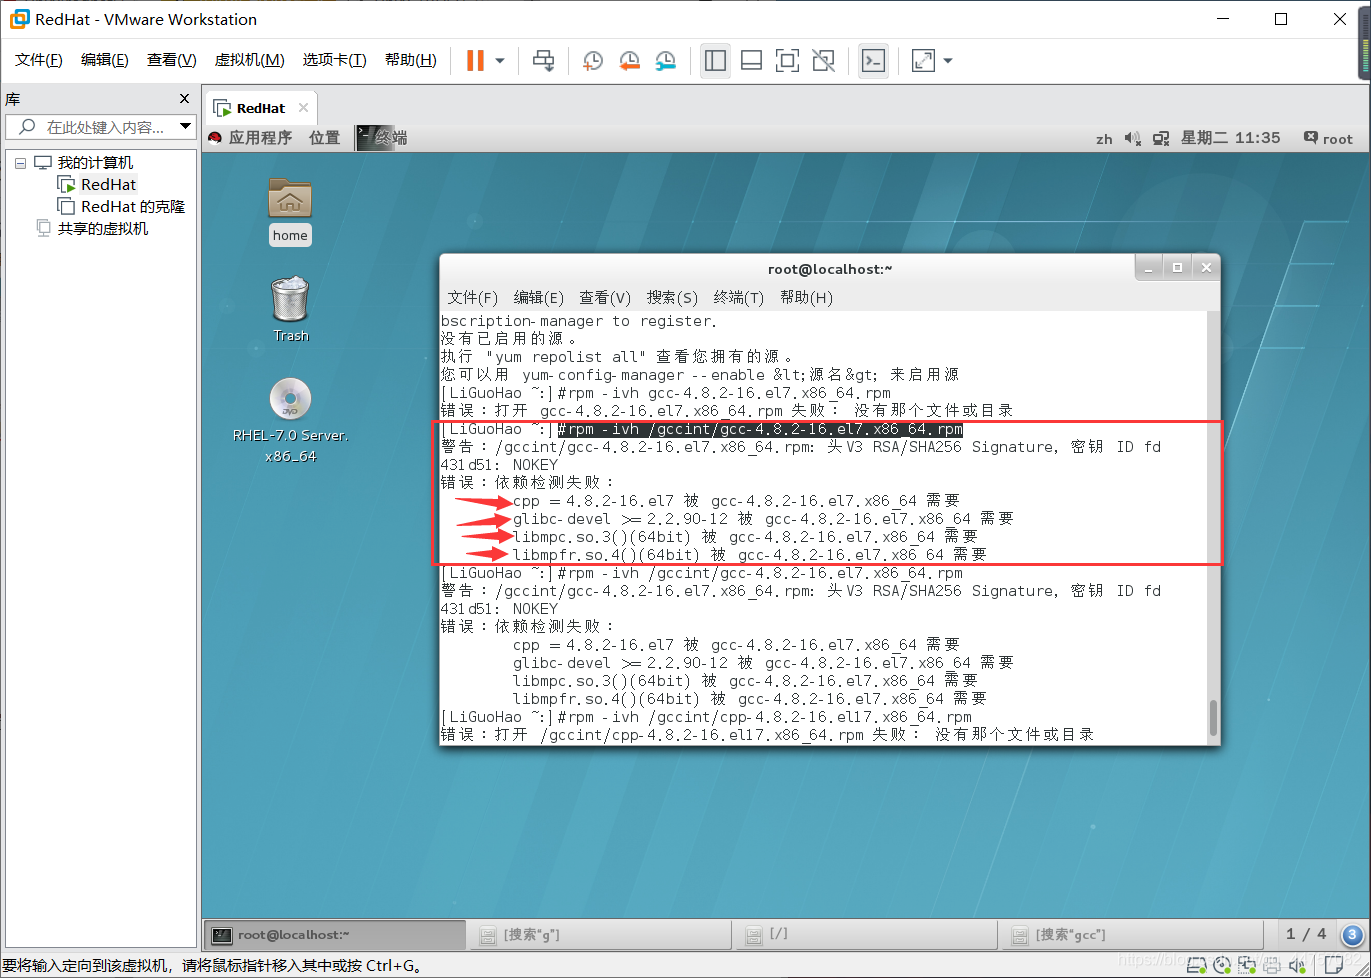
Task: Open the terminal 编辑(E) menu
Action: pyautogui.click(x=538, y=297)
